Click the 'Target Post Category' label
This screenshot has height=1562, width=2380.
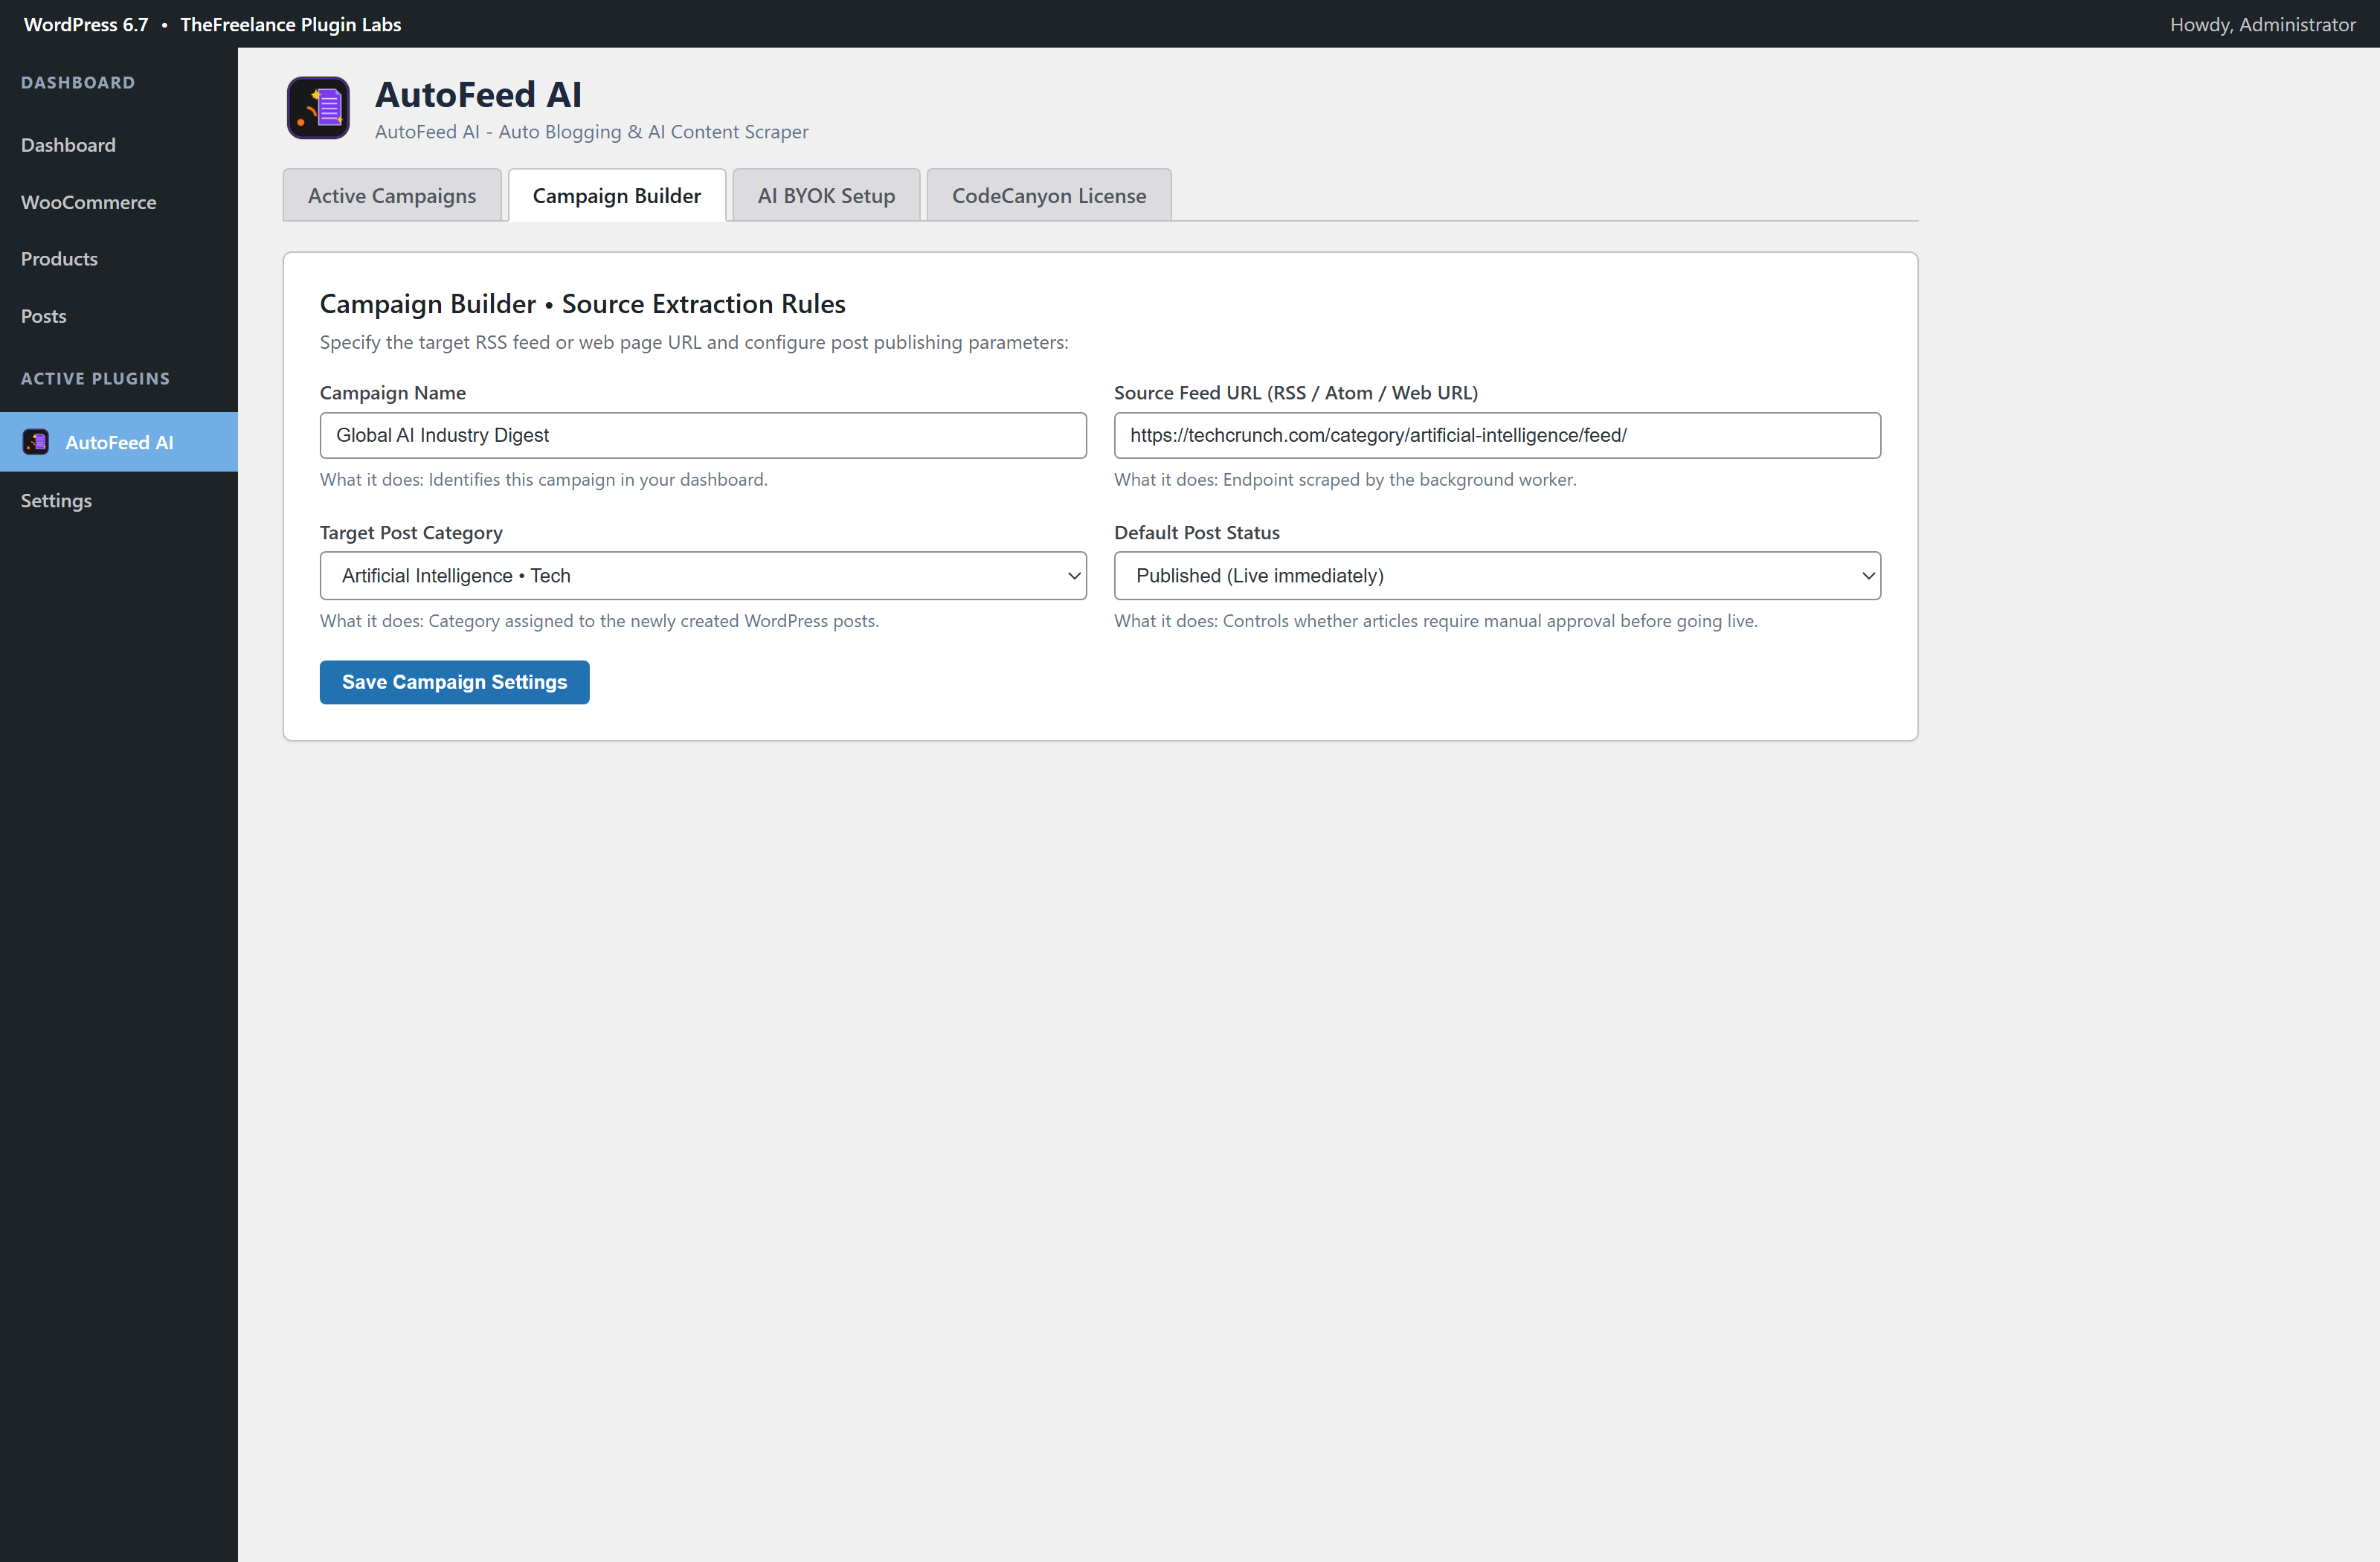(411, 532)
